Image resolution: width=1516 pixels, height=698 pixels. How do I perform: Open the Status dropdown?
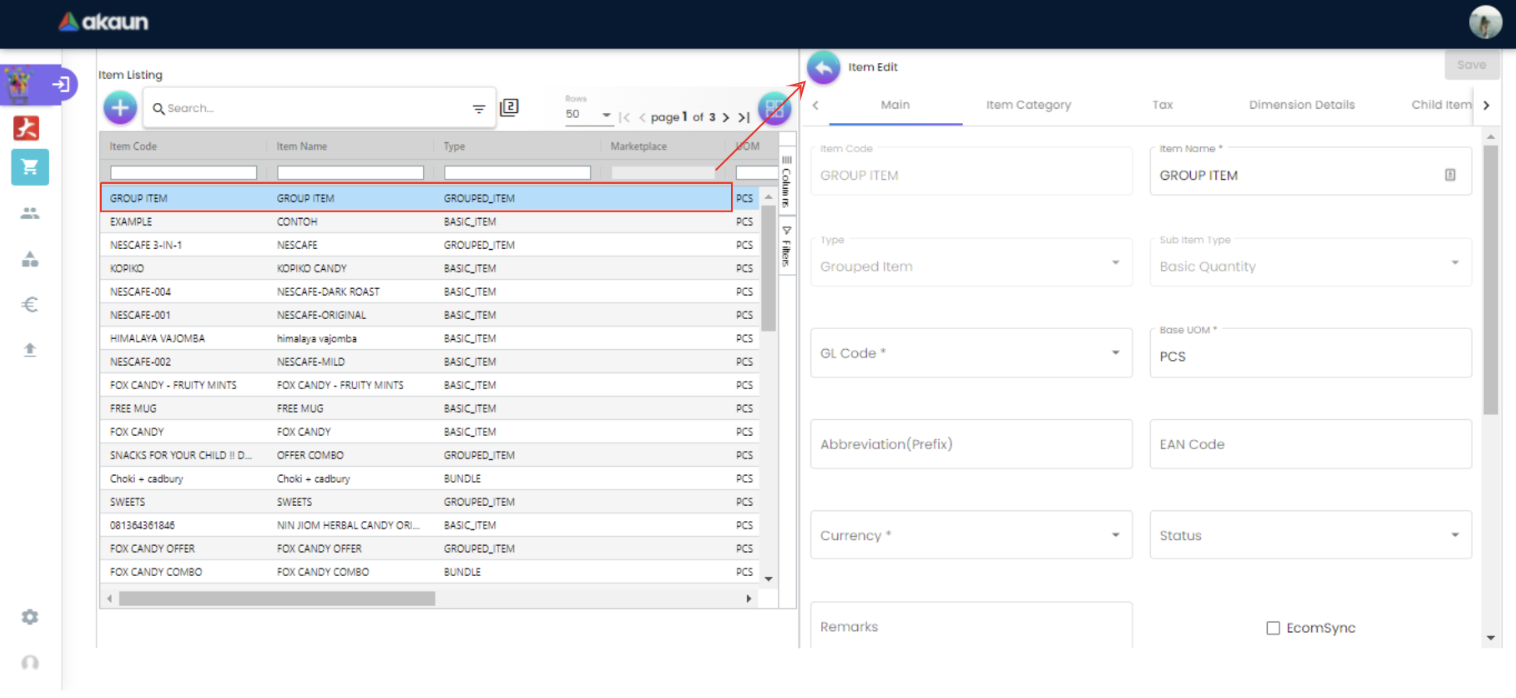pos(1454,535)
